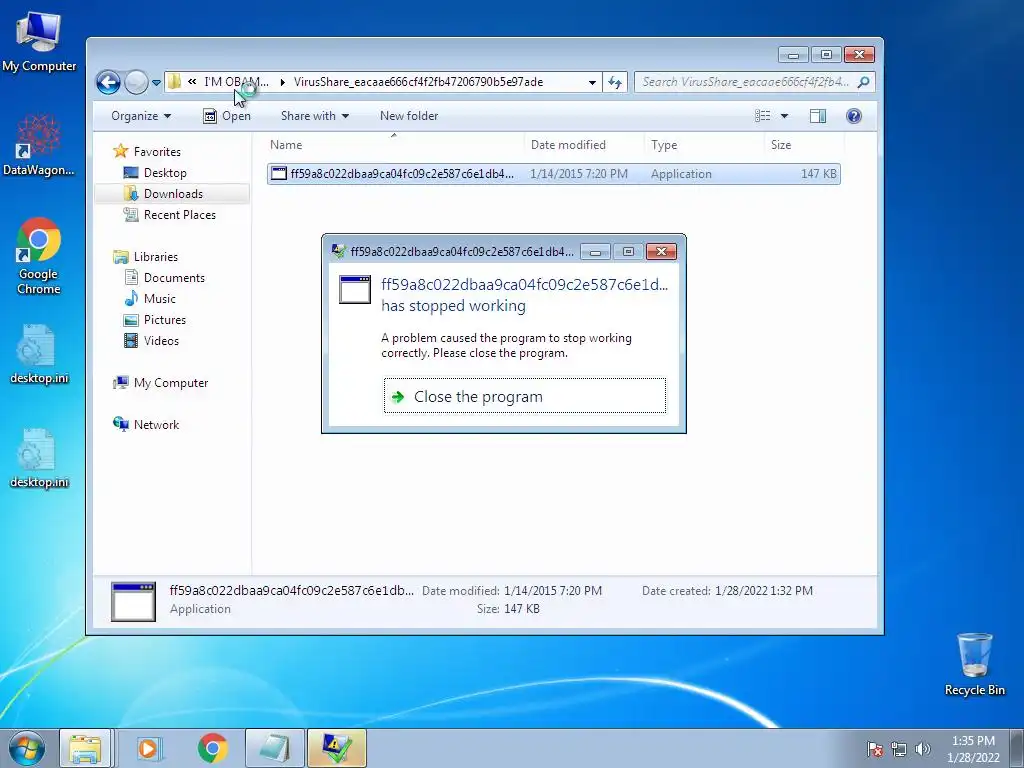Close the has stopped working dialog
The image size is (1024, 768).
click(x=661, y=251)
